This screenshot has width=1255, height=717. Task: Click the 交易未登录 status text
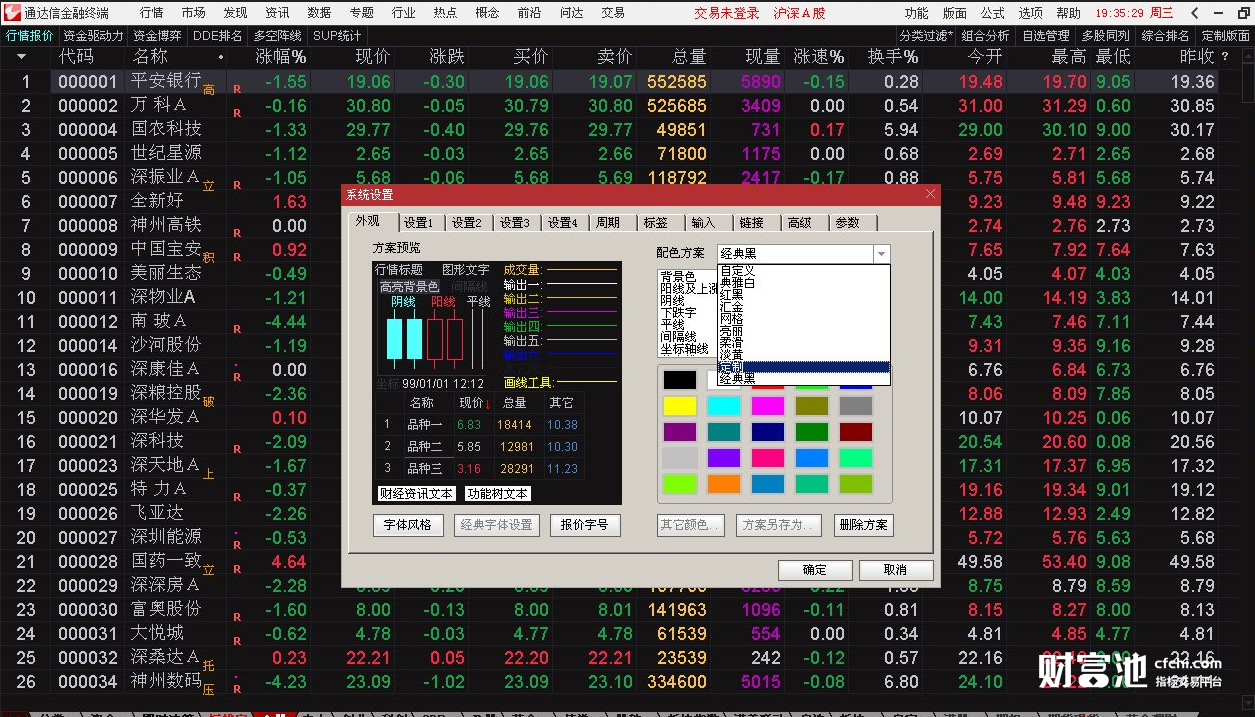[727, 13]
